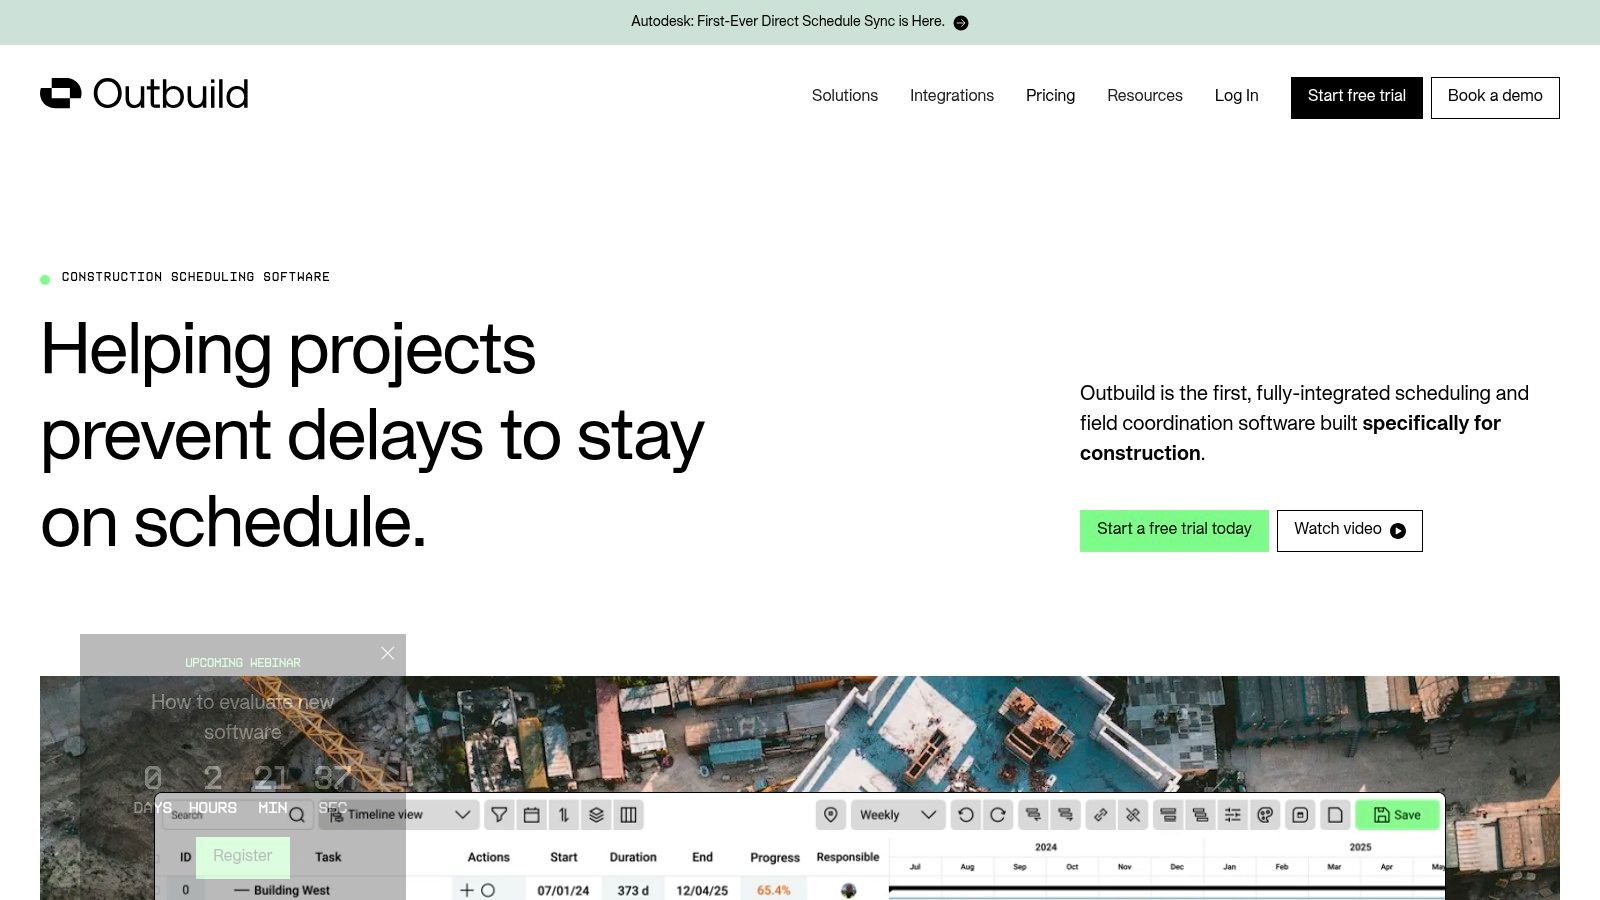Click responsible avatar in Building West row
Viewport: 1600px width, 900px height.
point(849,890)
